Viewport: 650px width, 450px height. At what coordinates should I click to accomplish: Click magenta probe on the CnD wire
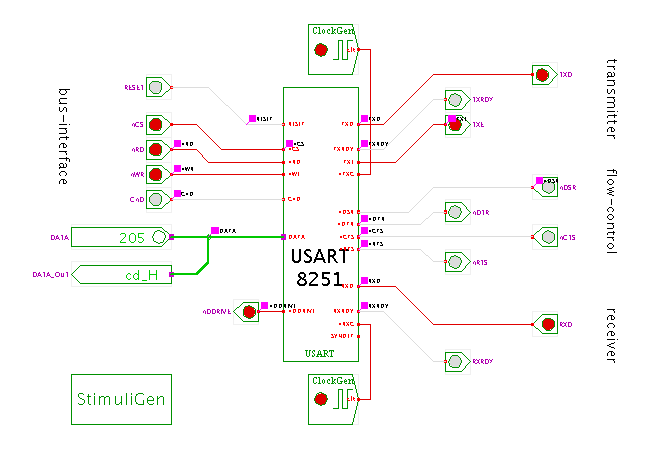tap(177, 194)
